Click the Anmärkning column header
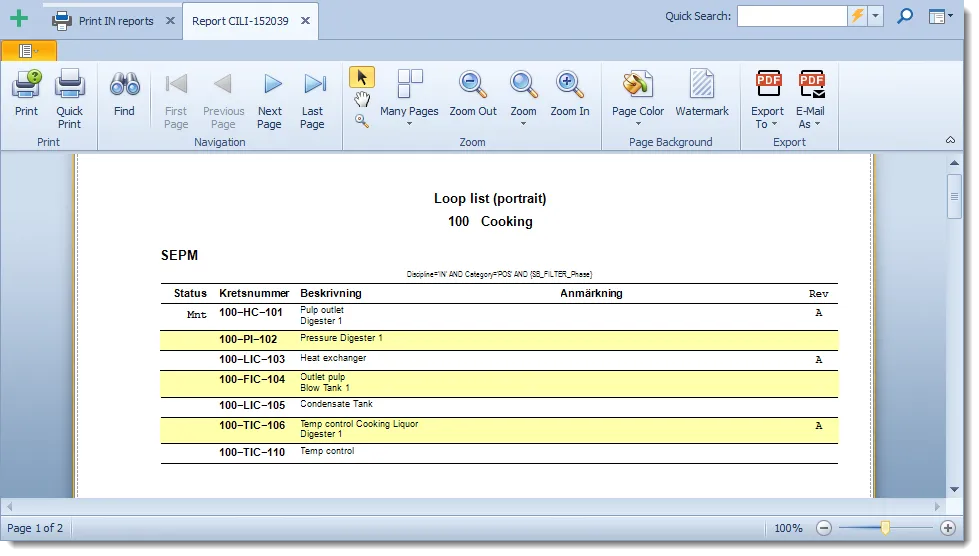Viewport: 979px width, 556px height. point(591,293)
